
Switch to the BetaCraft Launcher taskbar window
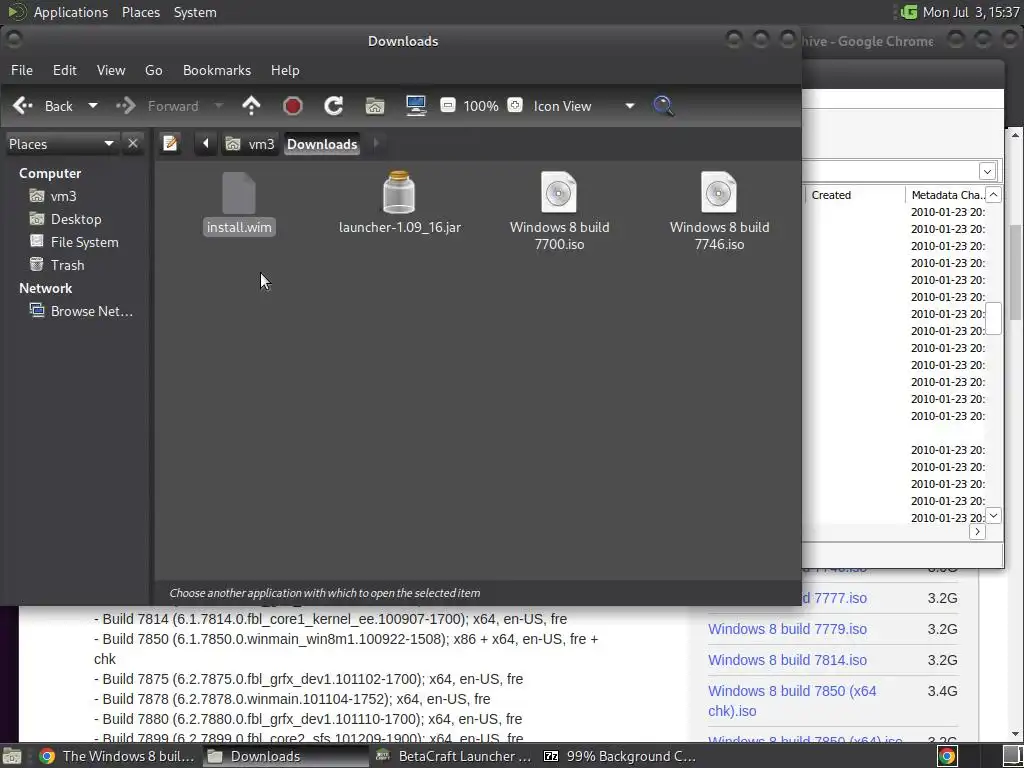(453, 756)
